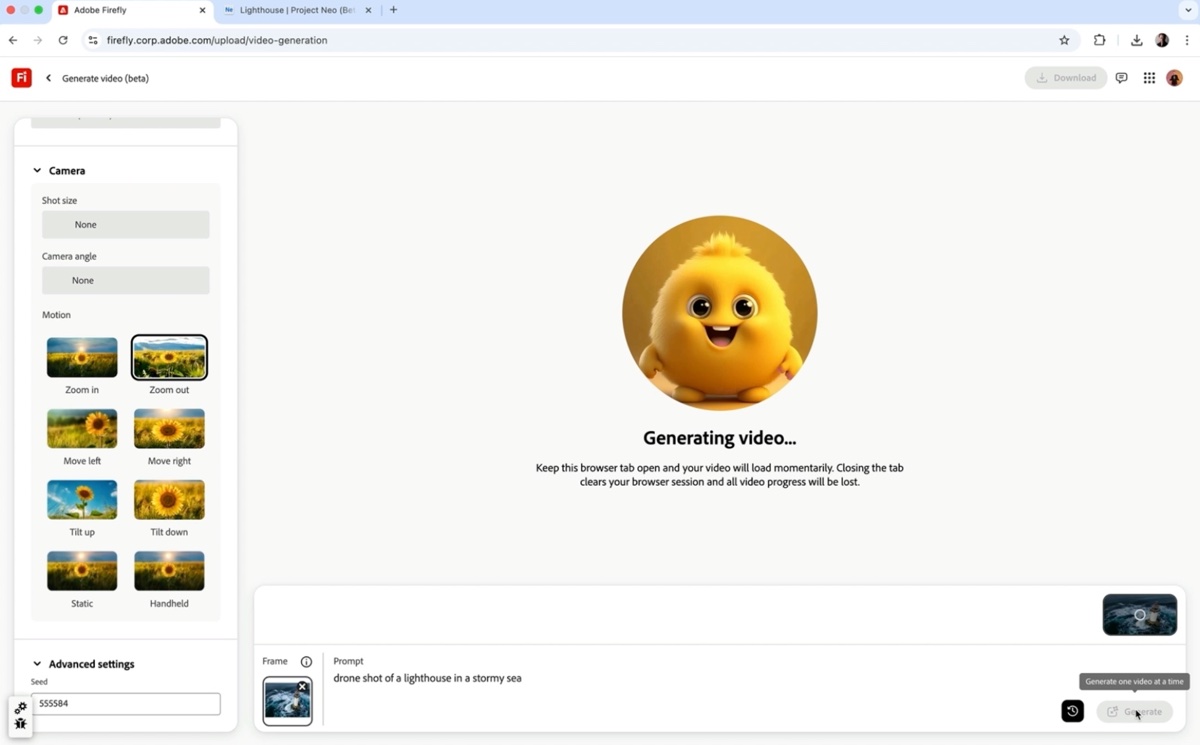1200x745 pixels.
Task: Open the apps grid switcher icon
Action: pyautogui.click(x=1149, y=78)
